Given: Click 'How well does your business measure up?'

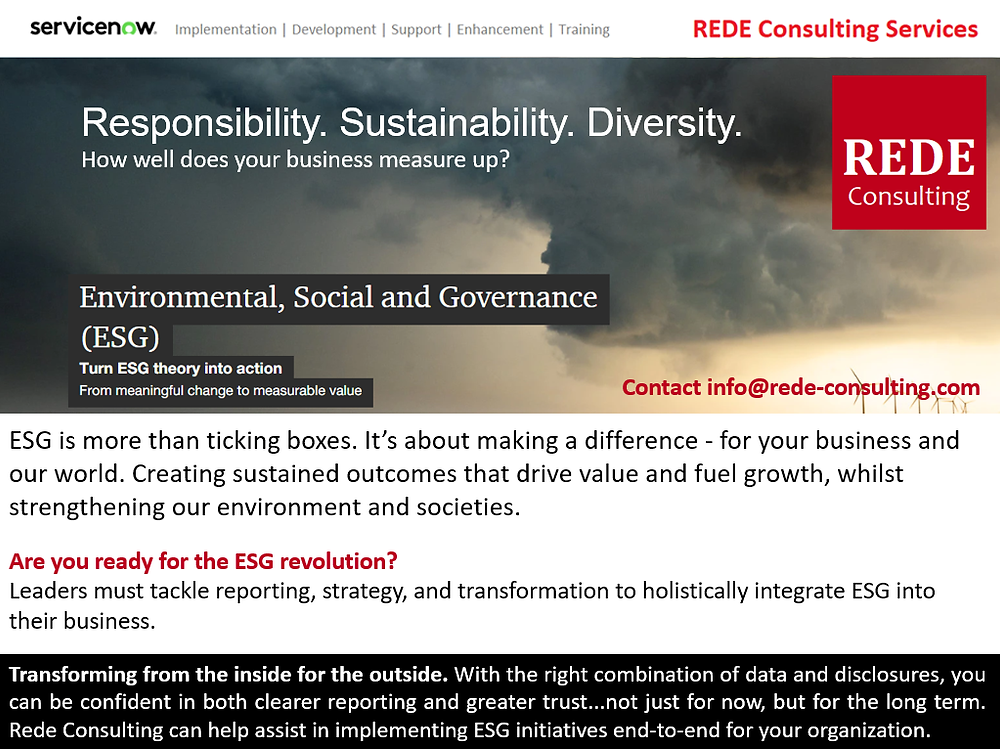Looking at the screenshot, I should 295,159.
